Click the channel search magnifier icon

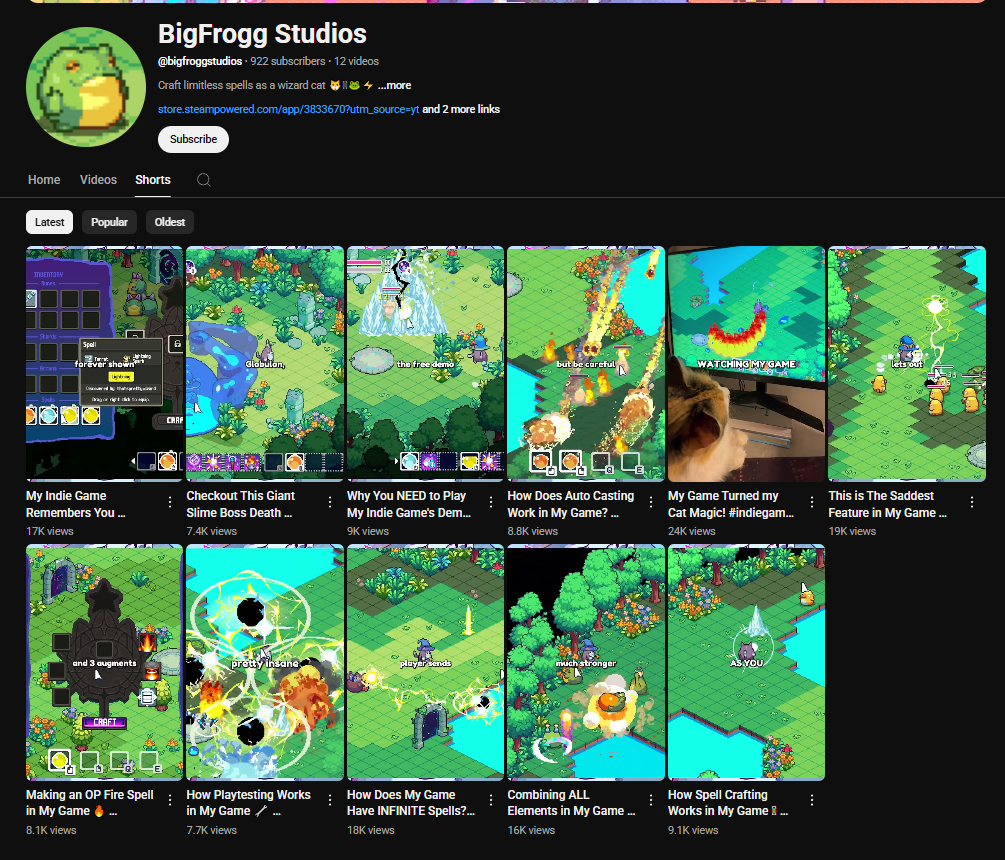click(203, 180)
